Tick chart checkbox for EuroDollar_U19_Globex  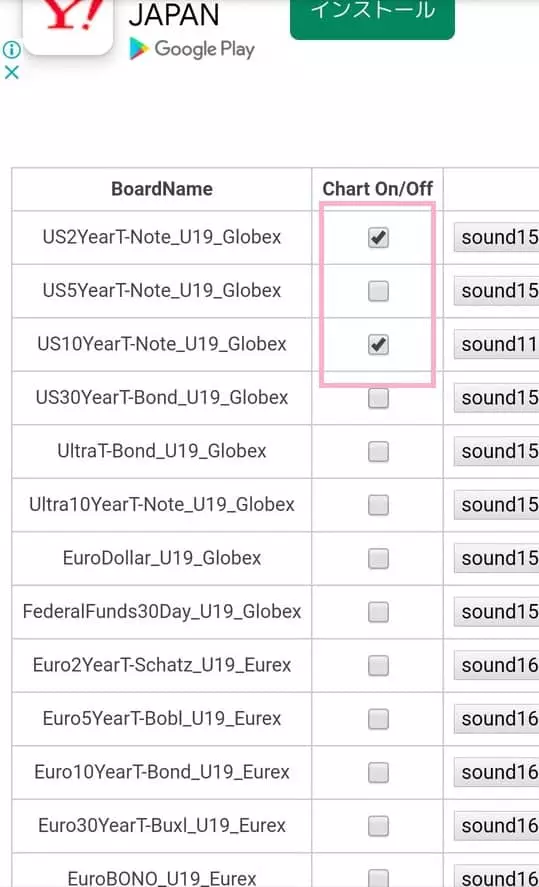(378, 558)
